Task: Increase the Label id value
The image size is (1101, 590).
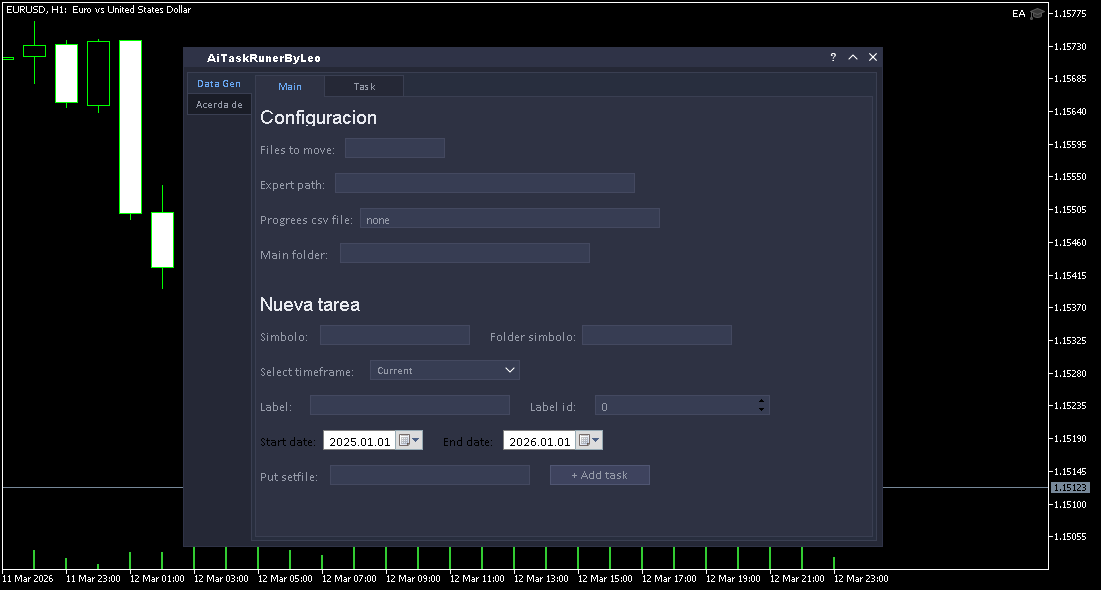Action: pos(762,401)
